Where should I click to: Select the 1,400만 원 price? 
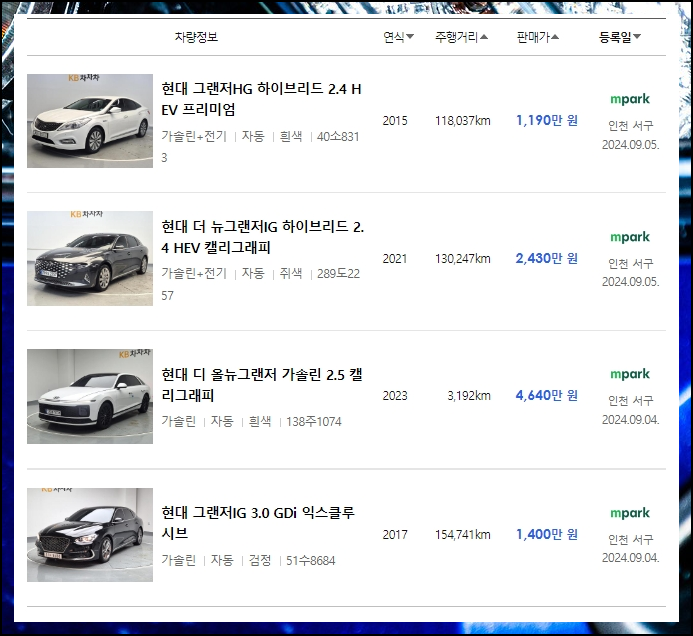click(547, 534)
